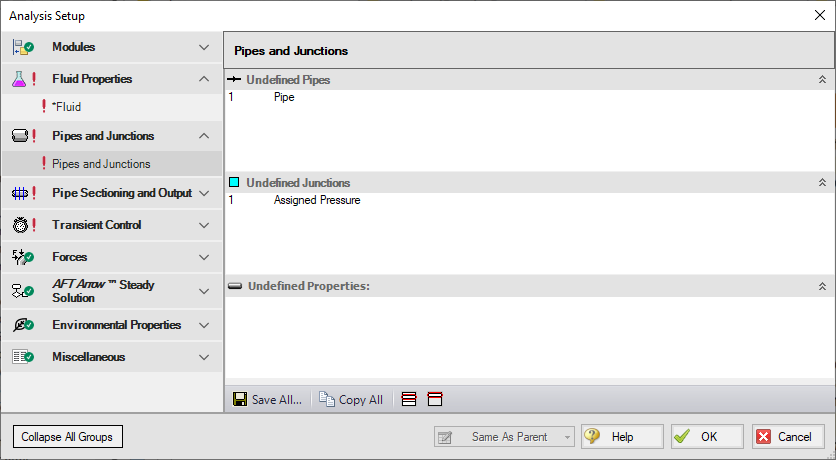This screenshot has width=836, height=460.
Task: Click the 'Undefined Junctions' heading text
Action: pyautogui.click(x=298, y=183)
